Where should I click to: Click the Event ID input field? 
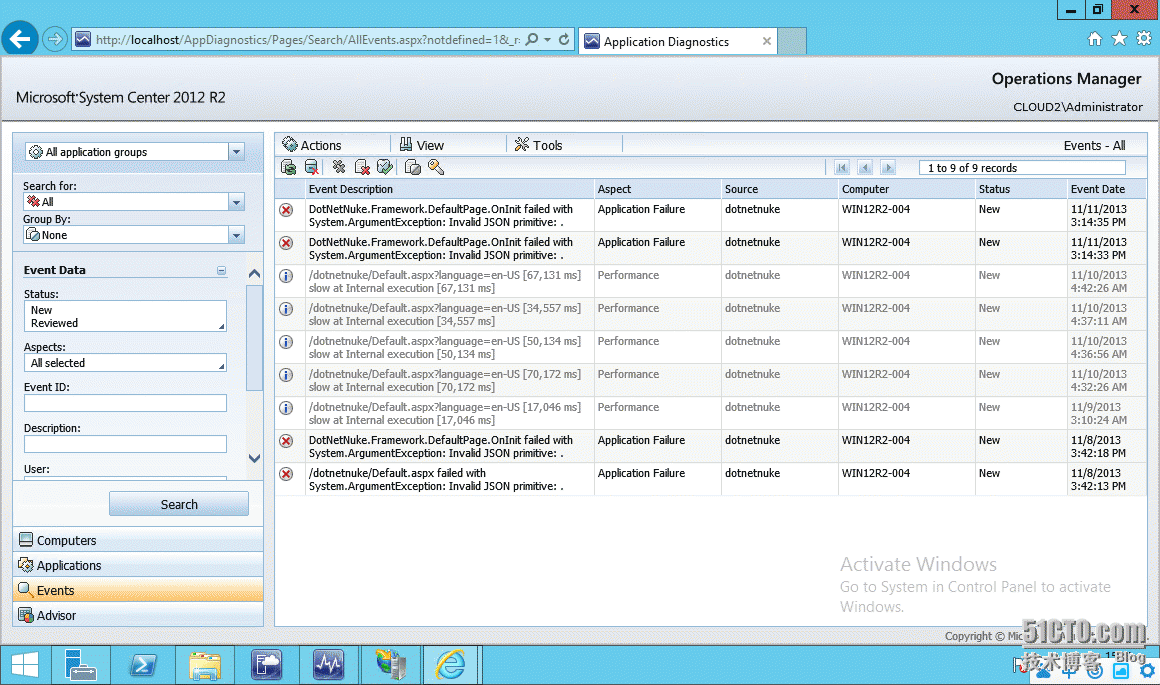pos(125,403)
